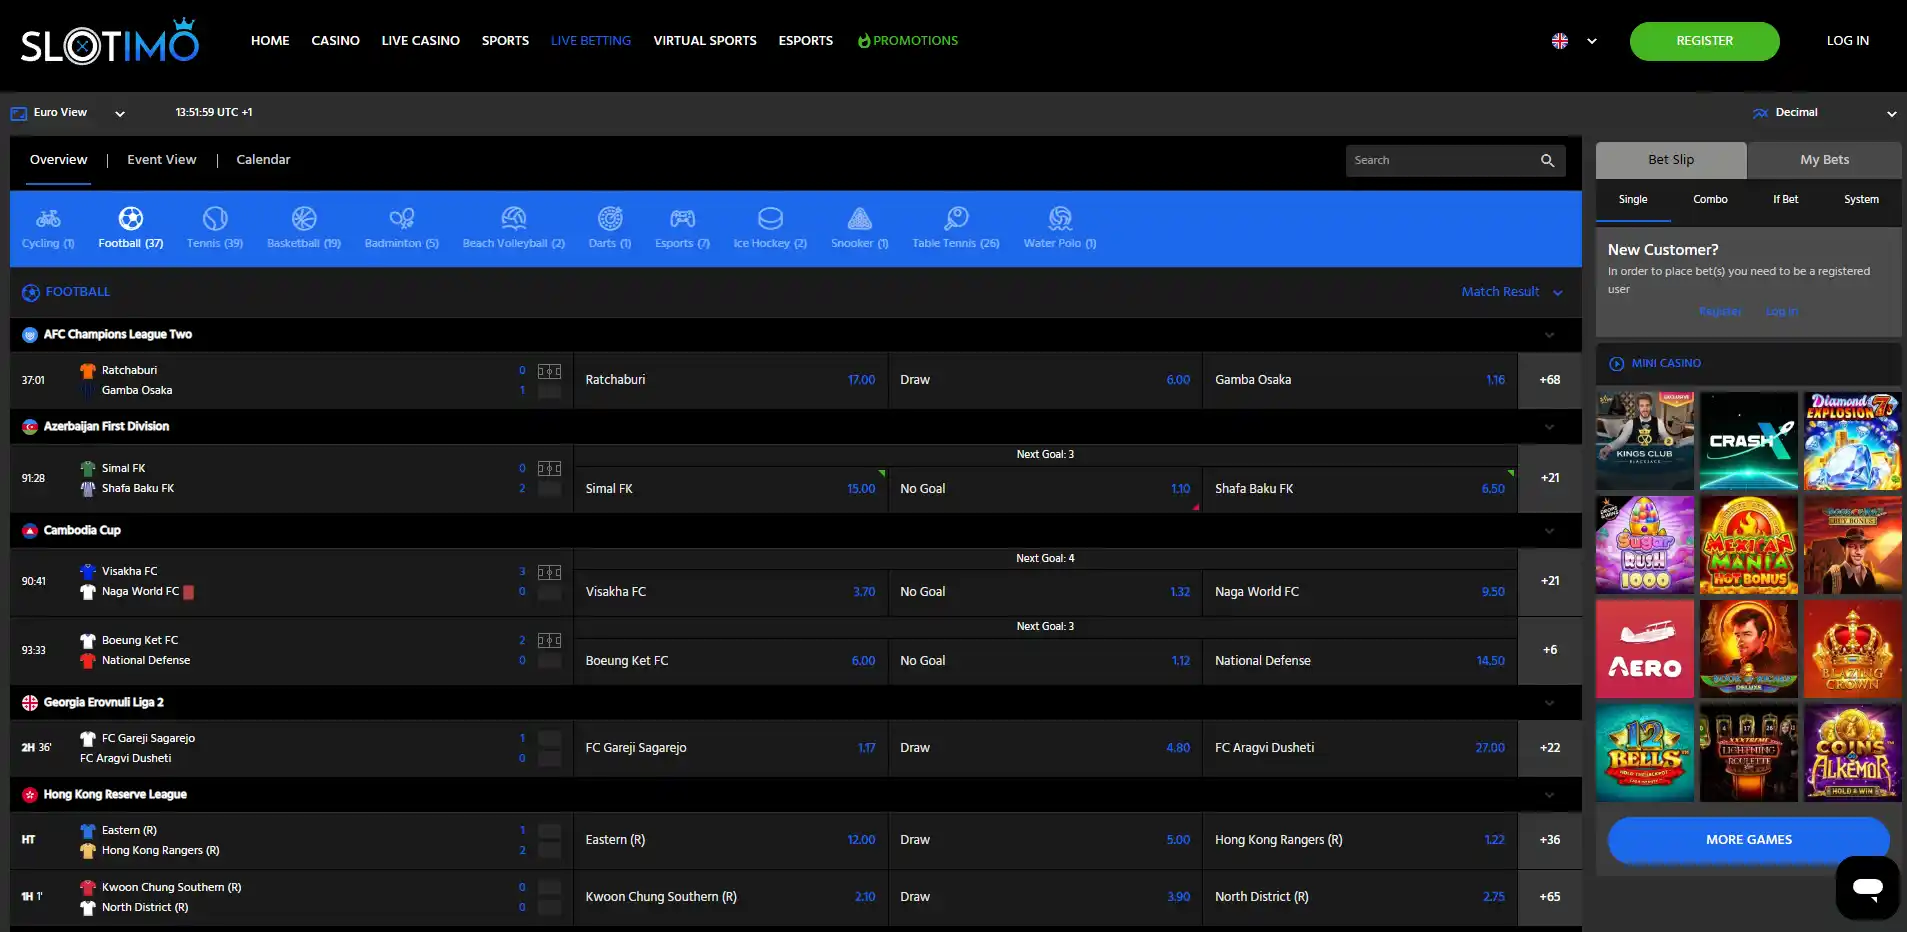Select the Badminton sport icon
This screenshot has width=1907, height=932.
[402, 218]
